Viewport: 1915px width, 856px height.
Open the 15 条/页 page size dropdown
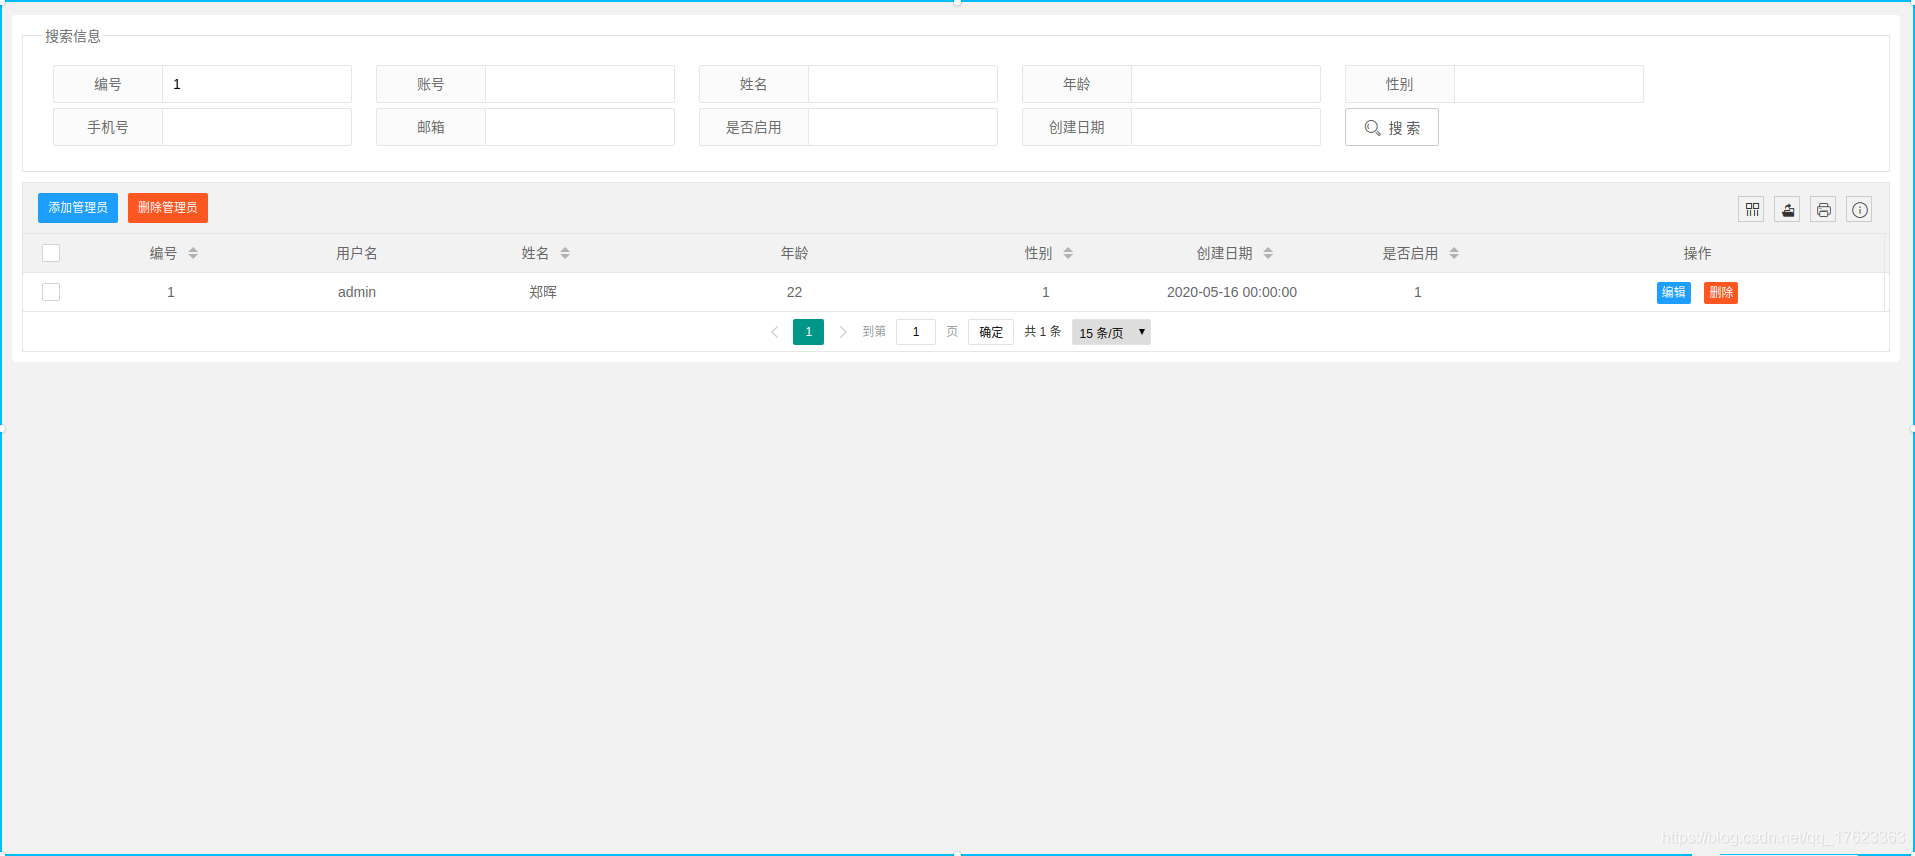click(x=1111, y=332)
